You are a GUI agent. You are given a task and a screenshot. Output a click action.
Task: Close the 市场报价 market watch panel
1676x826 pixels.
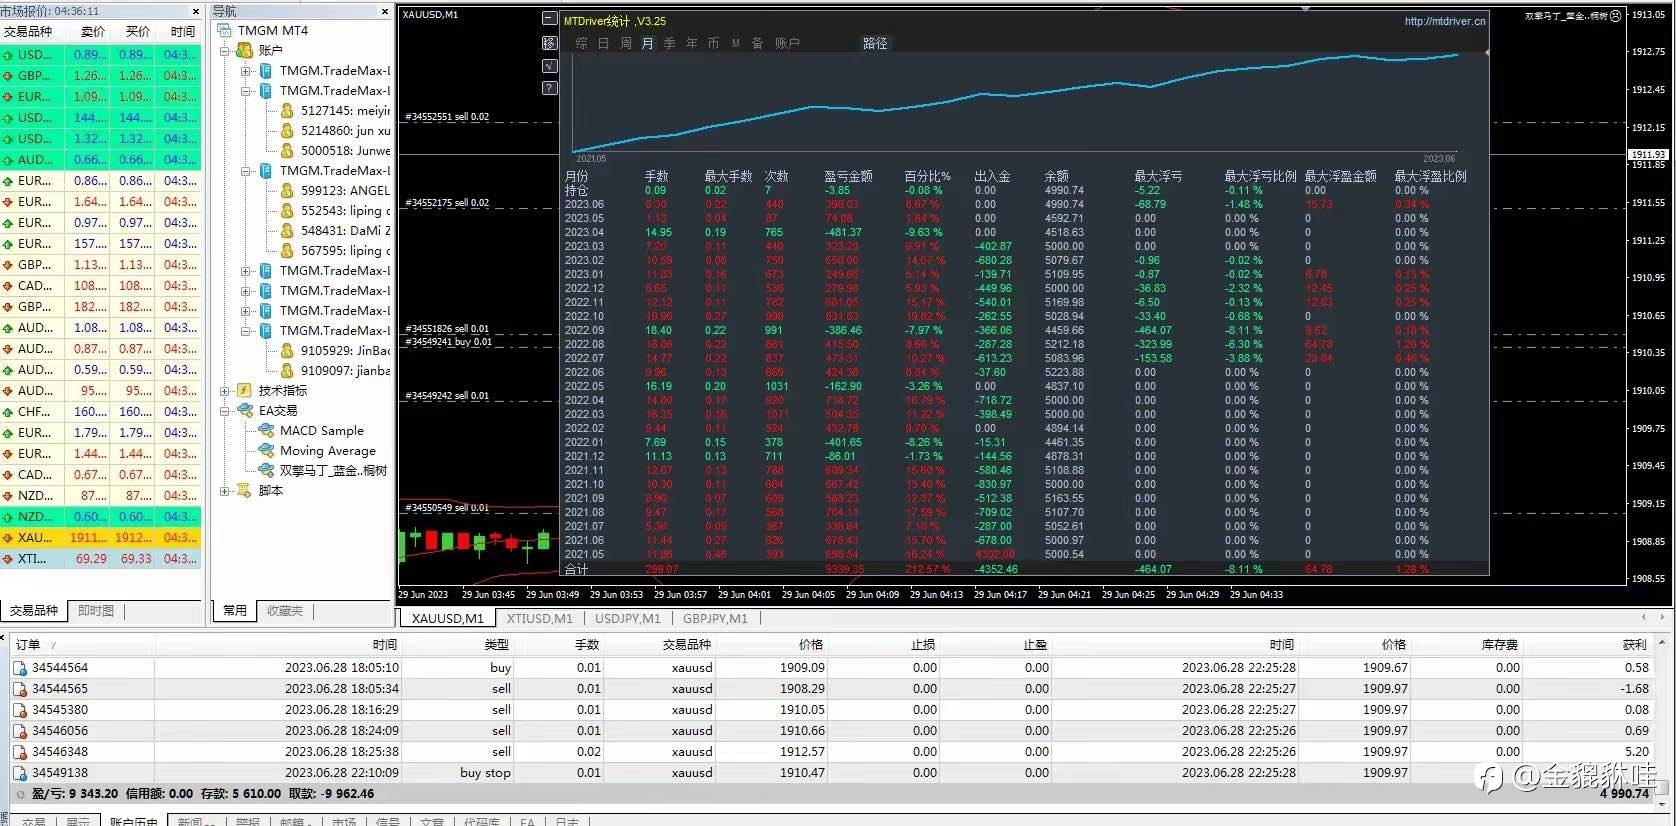tap(197, 11)
